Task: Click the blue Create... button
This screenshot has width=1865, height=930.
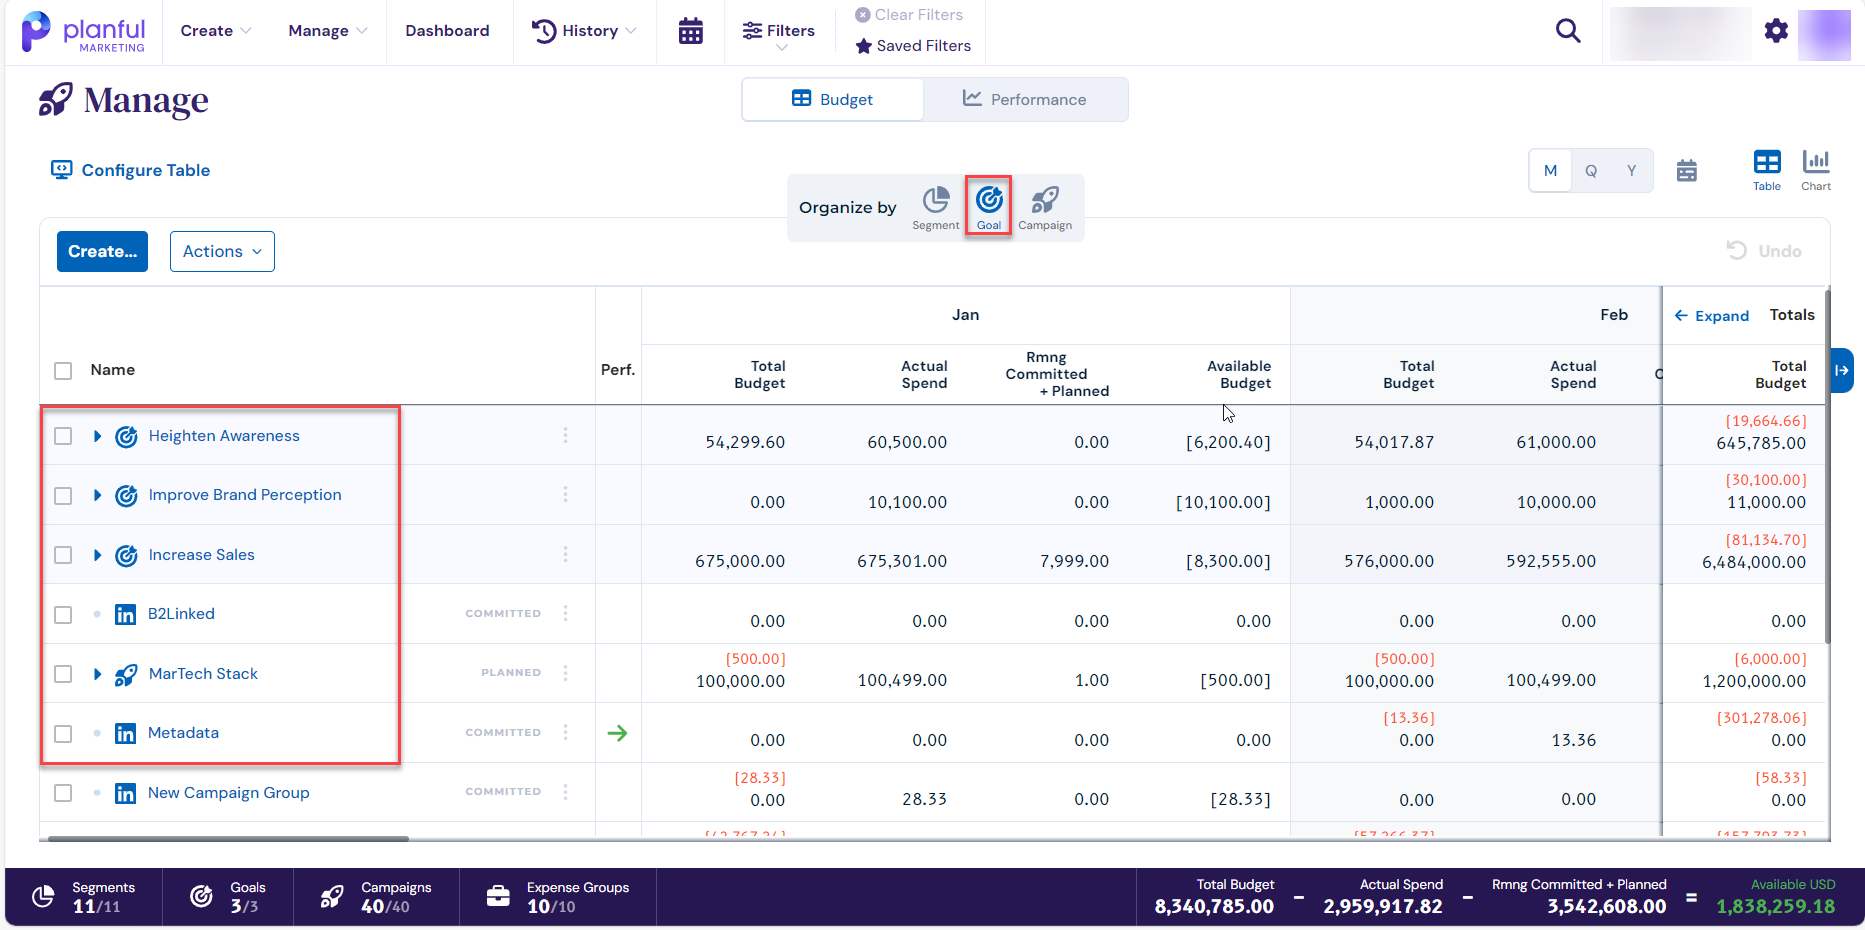Action: (102, 252)
